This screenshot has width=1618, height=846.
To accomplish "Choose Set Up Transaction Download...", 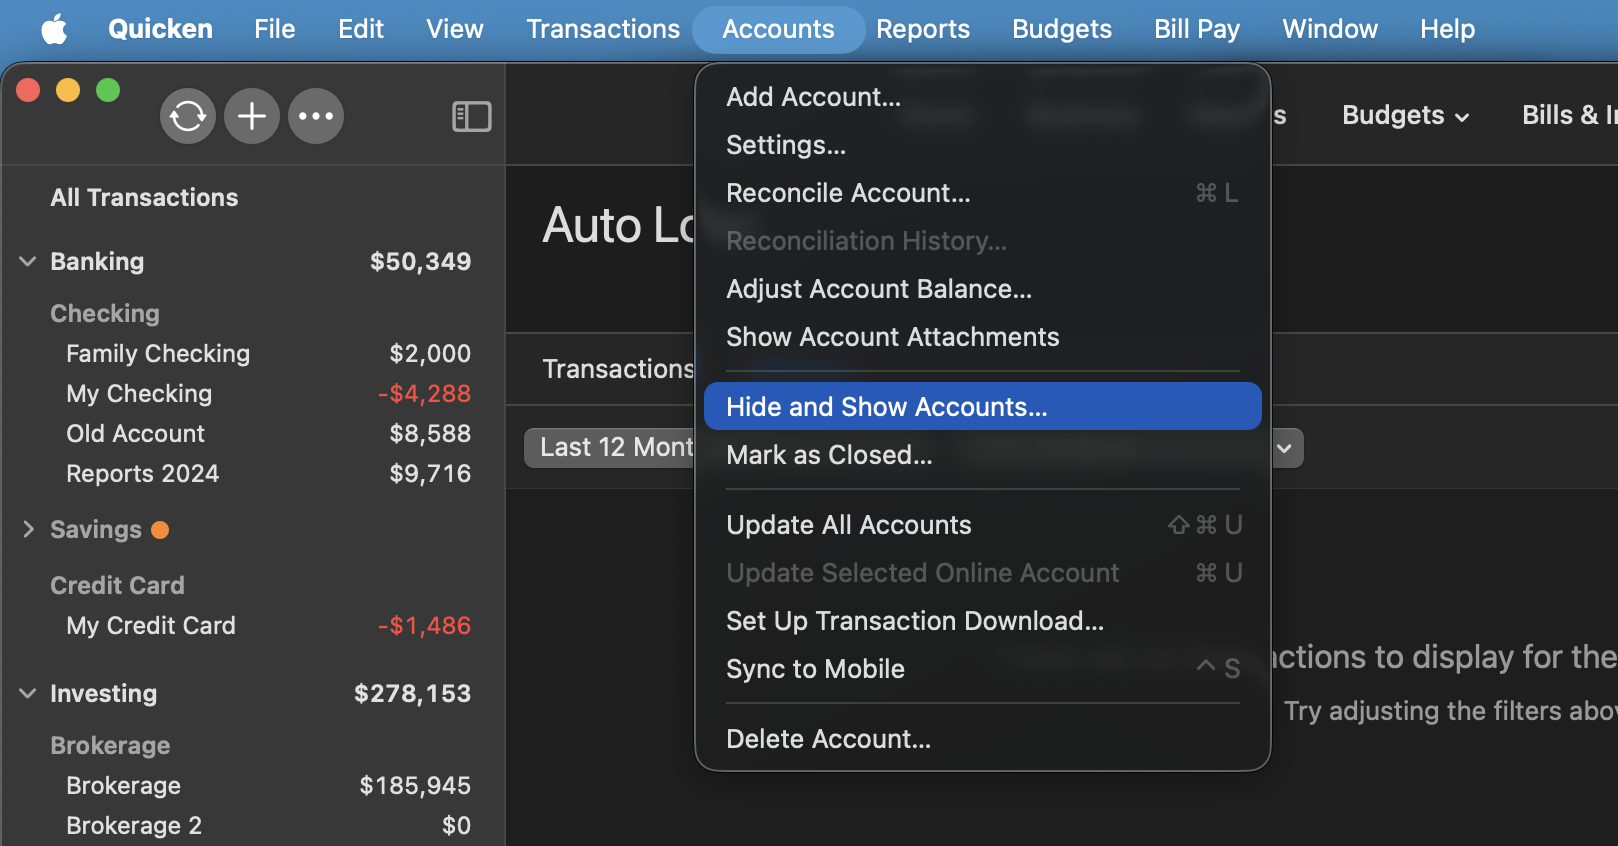I will click(x=983, y=621).
